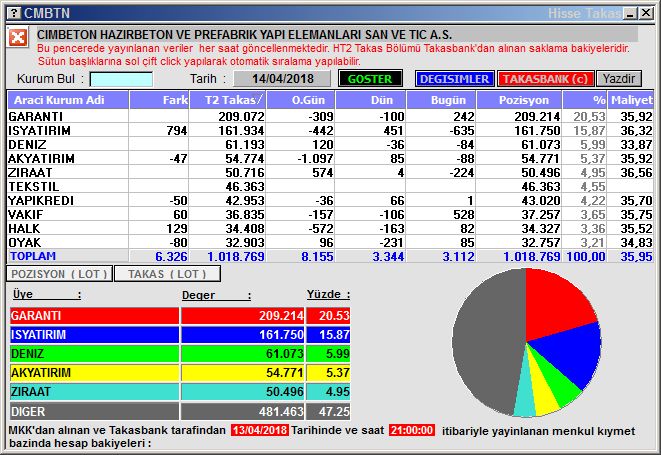This screenshot has width=661, height=455.
Task: Sort by % column header
Action: pyautogui.click(x=585, y=100)
